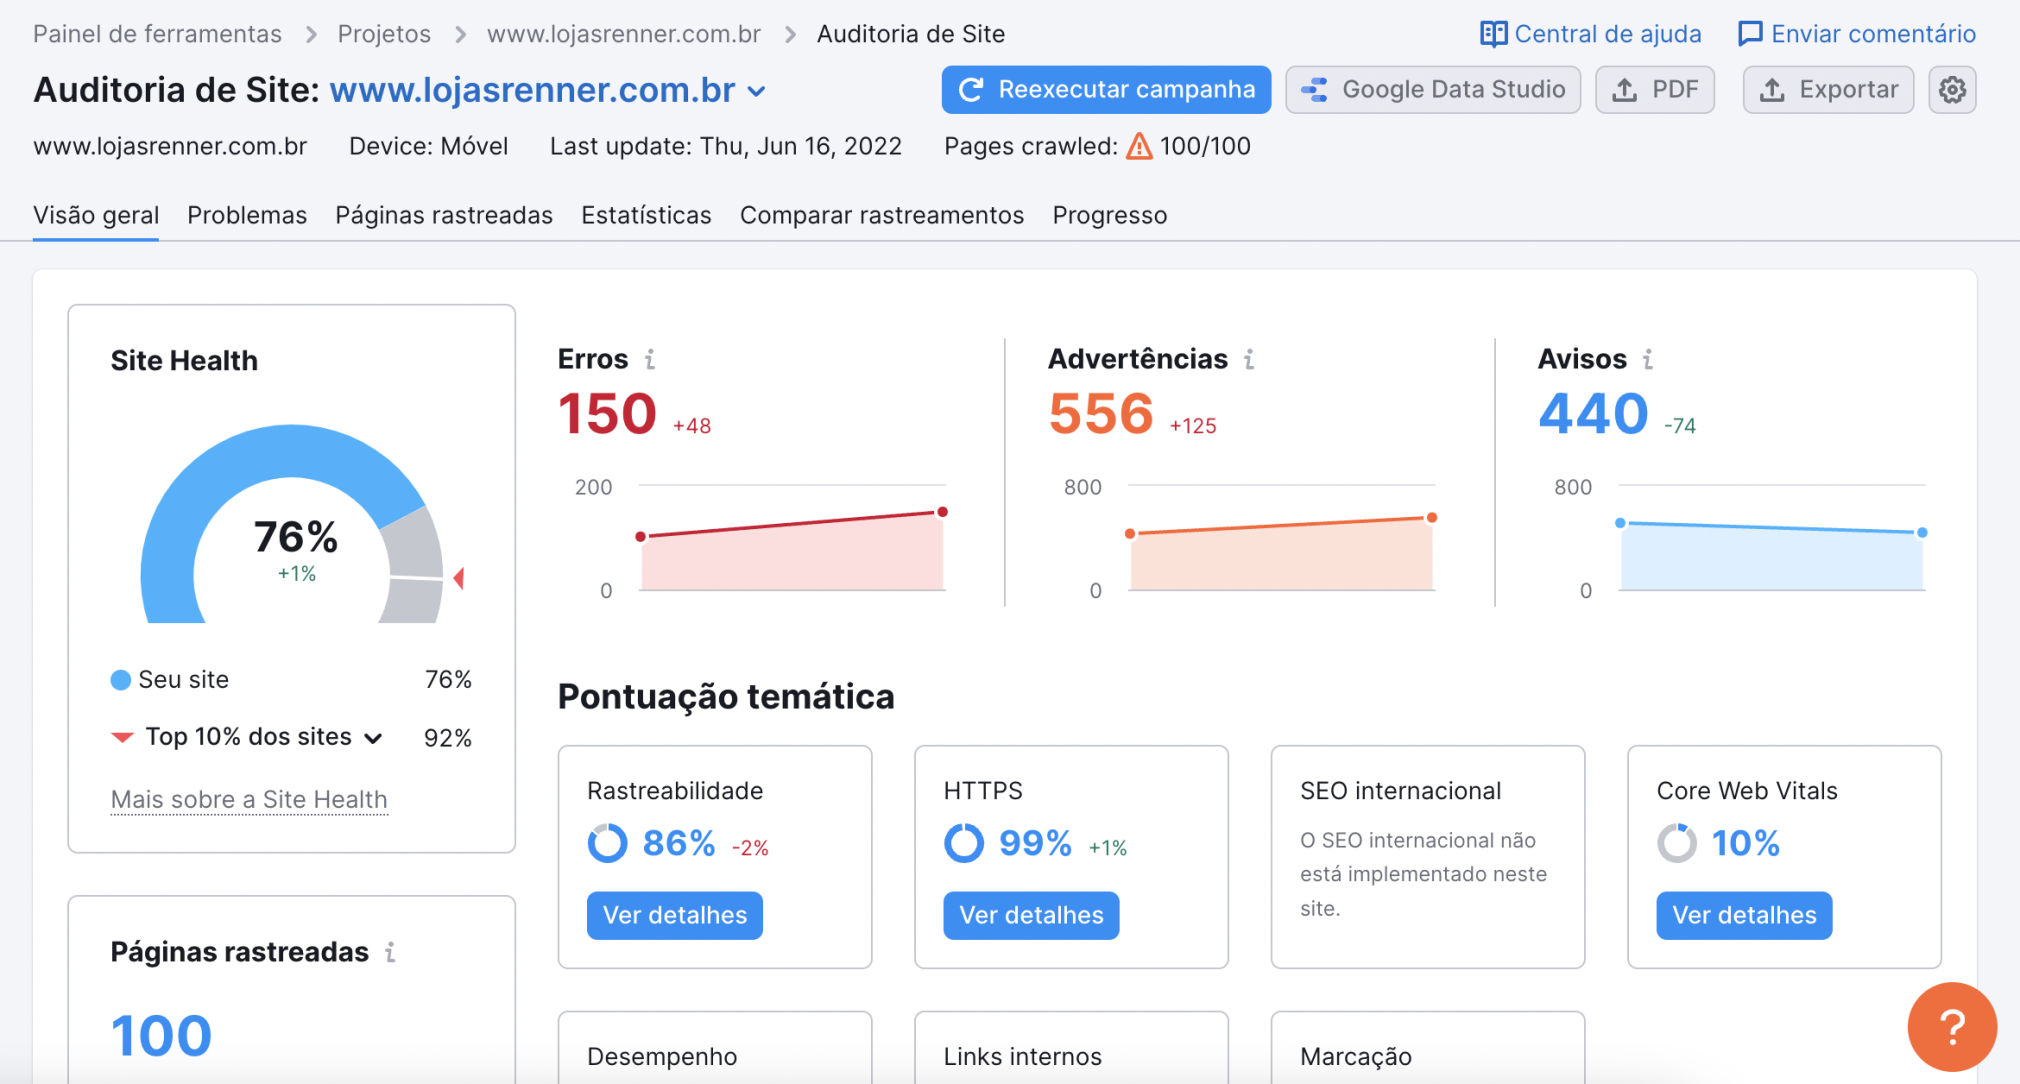
Task: Click the info icon beside Erros
Action: [651, 358]
